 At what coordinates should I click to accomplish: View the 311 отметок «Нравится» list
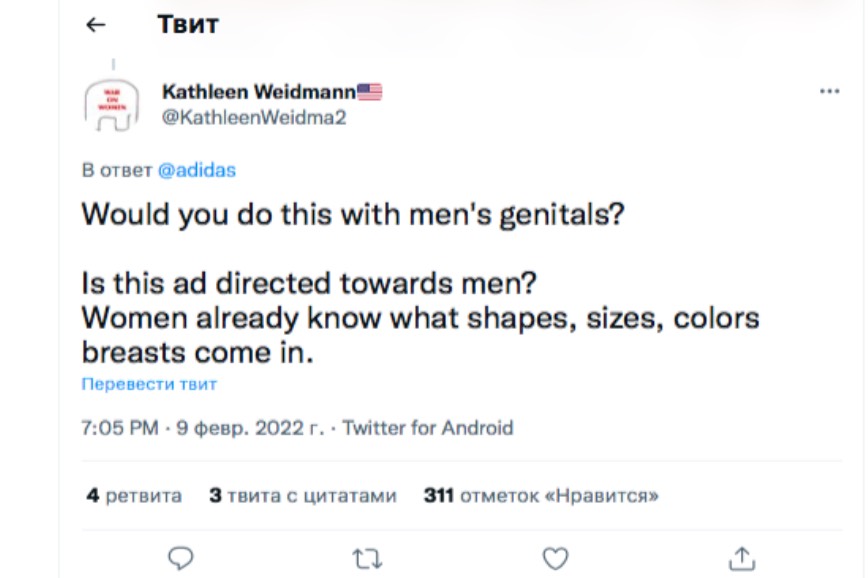541,496
